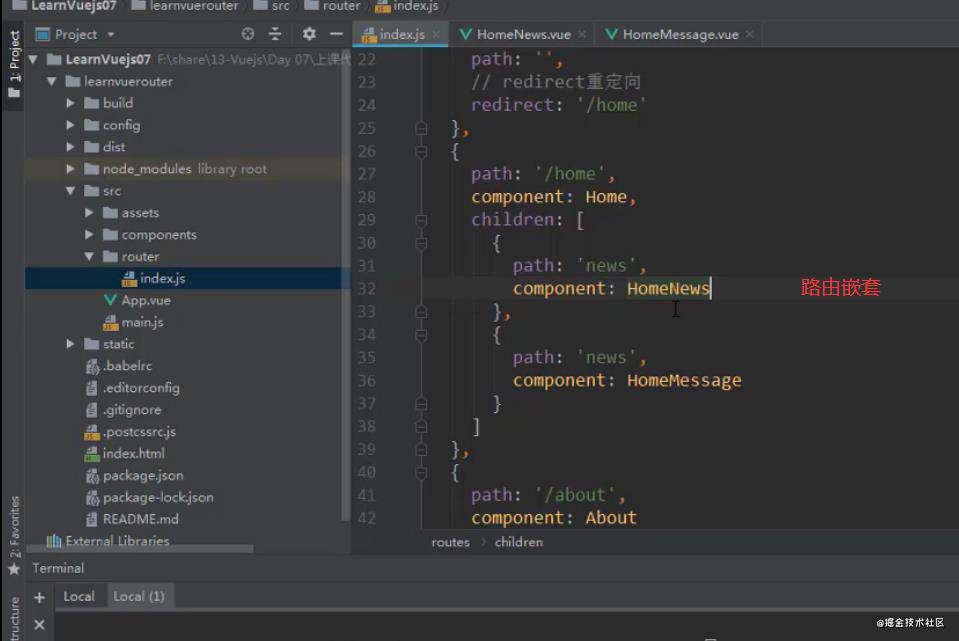The image size is (959, 641).
Task: Place cursor on HomeMessage at line 36
Action: click(x=684, y=380)
